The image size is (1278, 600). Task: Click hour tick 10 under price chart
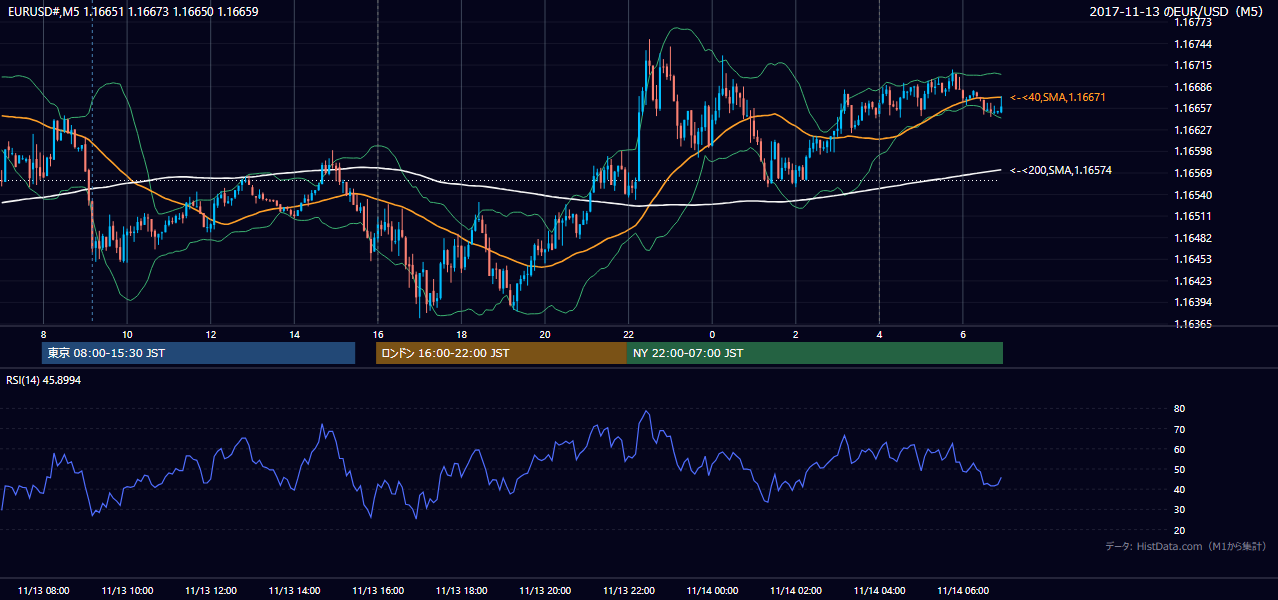[127, 334]
